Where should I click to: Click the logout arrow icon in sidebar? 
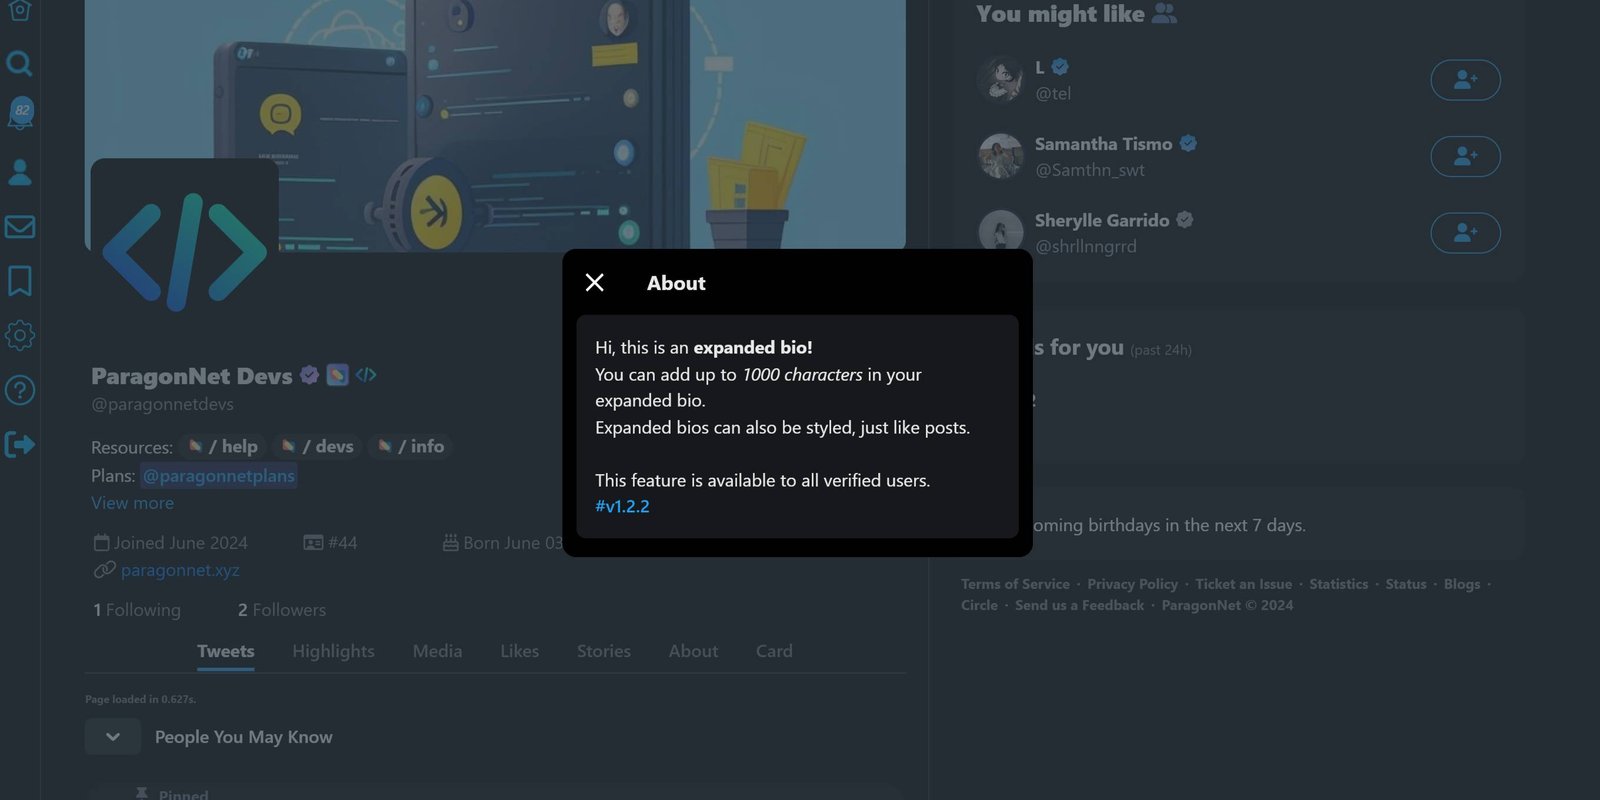tap(20, 444)
